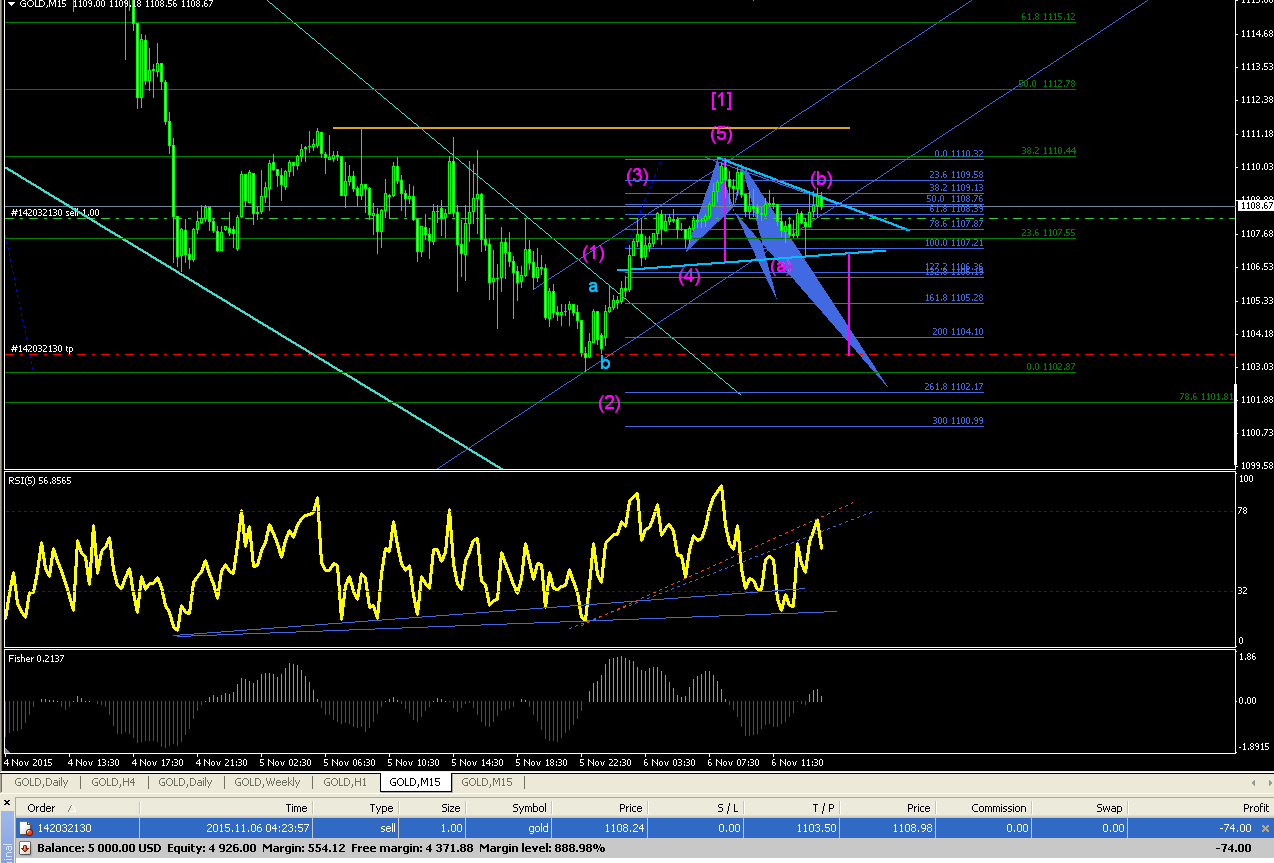
Task: Click the T/P value 1103.50
Action: pyautogui.click(x=816, y=828)
